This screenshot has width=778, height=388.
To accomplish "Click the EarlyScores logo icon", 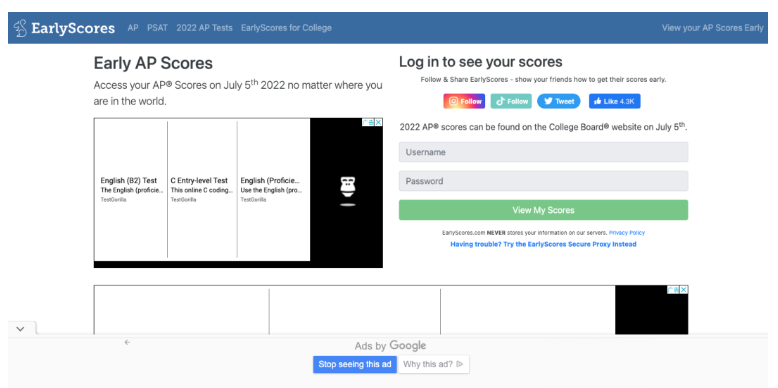I will (20, 28).
